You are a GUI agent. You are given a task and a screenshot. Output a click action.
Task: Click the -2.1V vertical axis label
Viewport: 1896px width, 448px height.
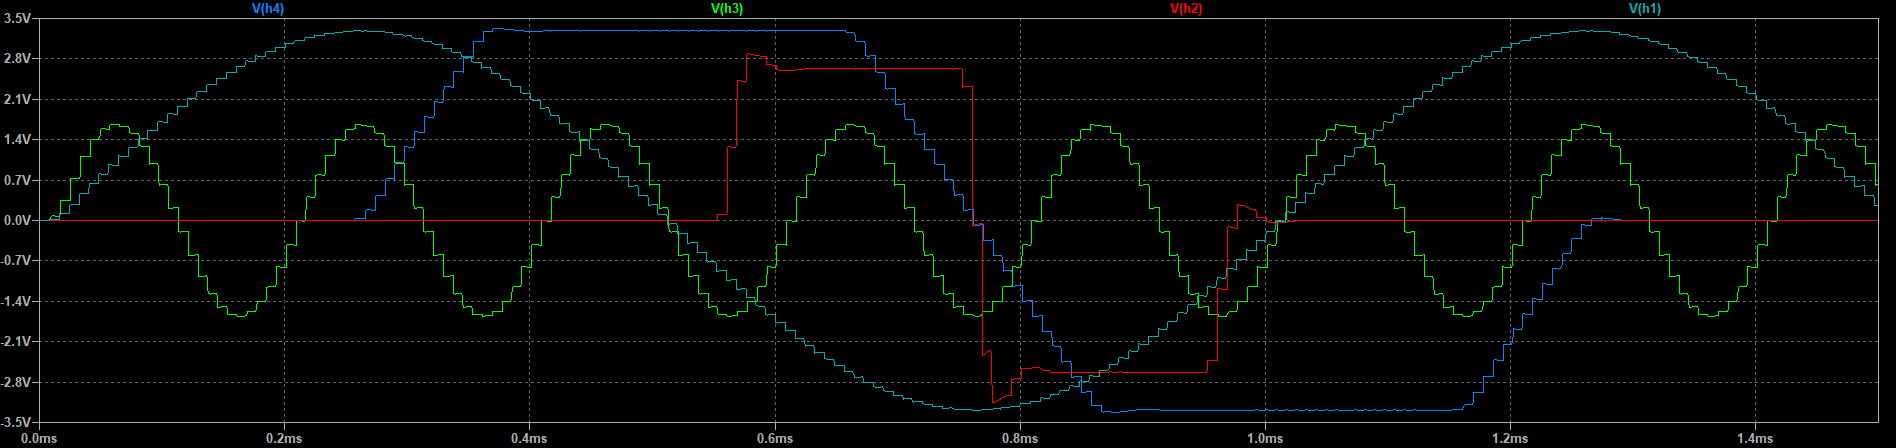click(x=16, y=342)
